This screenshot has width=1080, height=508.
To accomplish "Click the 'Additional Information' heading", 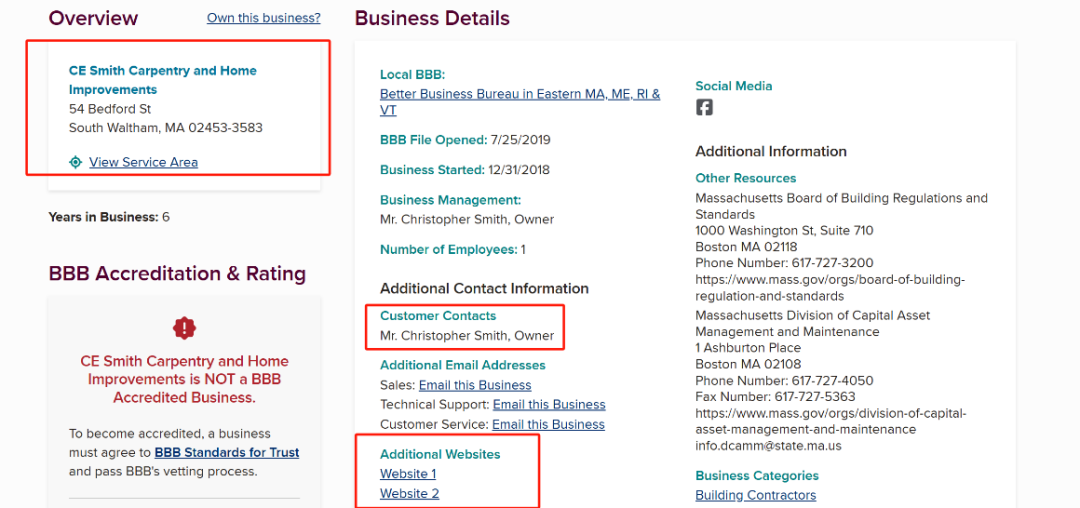I will tap(771, 151).
